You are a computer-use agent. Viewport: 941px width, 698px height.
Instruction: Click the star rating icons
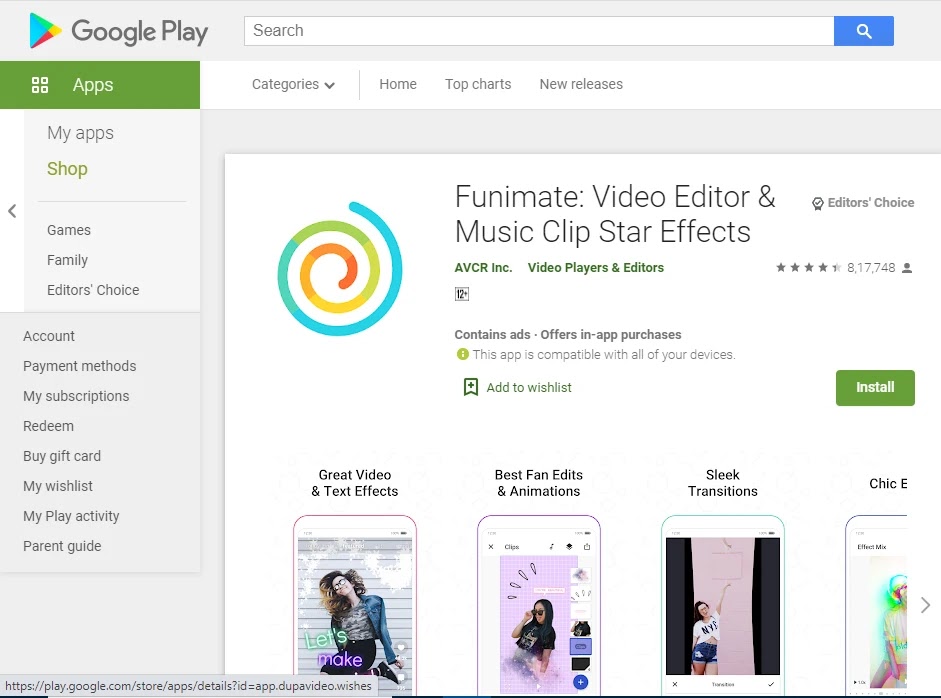click(808, 267)
